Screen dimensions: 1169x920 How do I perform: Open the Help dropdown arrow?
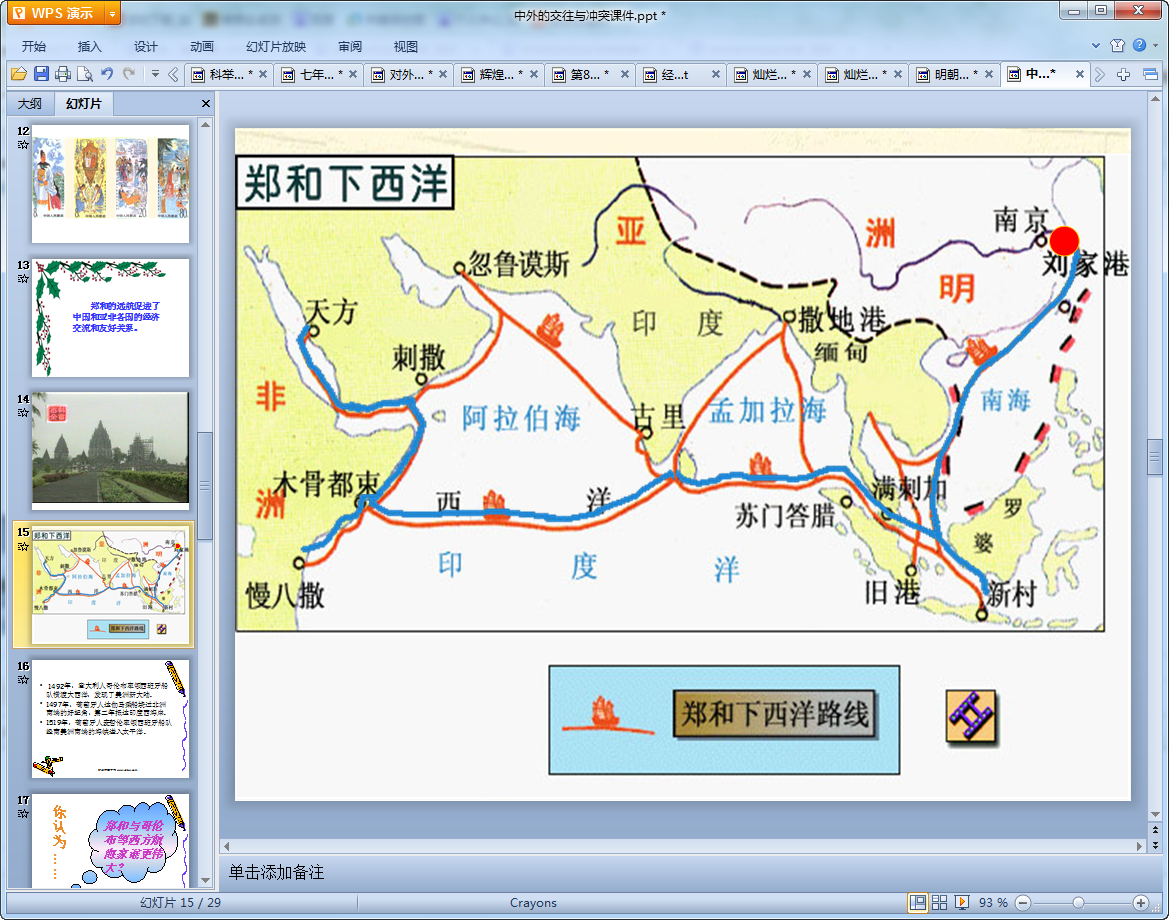1154,46
